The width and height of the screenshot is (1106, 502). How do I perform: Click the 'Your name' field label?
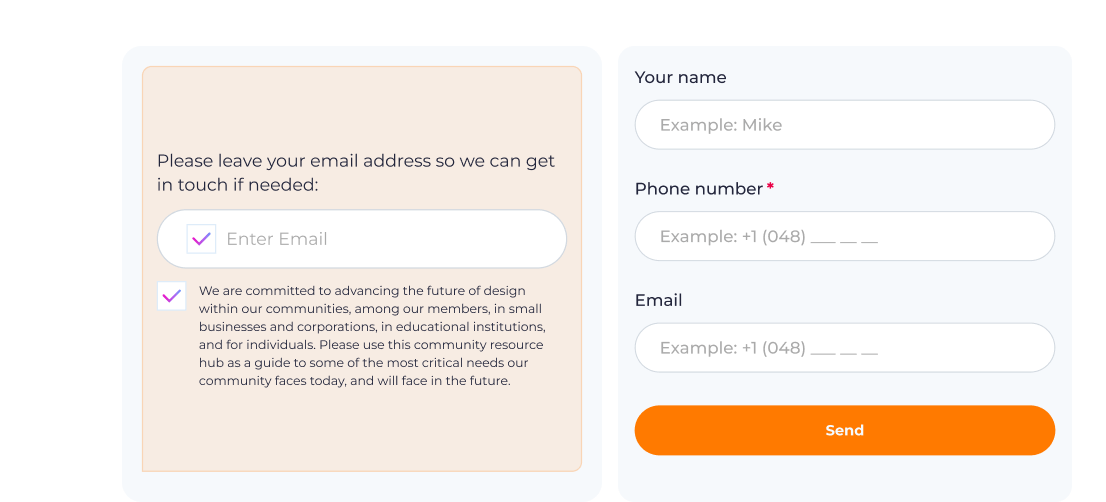click(680, 78)
